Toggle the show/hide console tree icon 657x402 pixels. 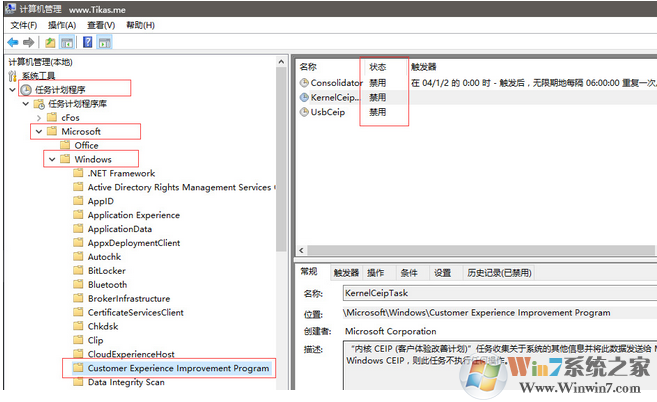tap(67, 42)
